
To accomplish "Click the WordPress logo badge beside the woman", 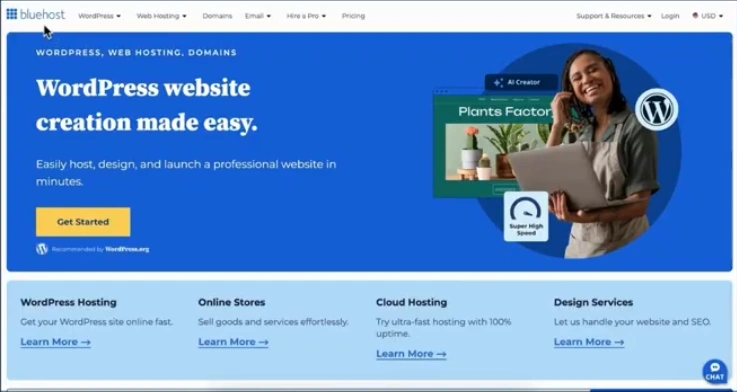I will click(657, 110).
